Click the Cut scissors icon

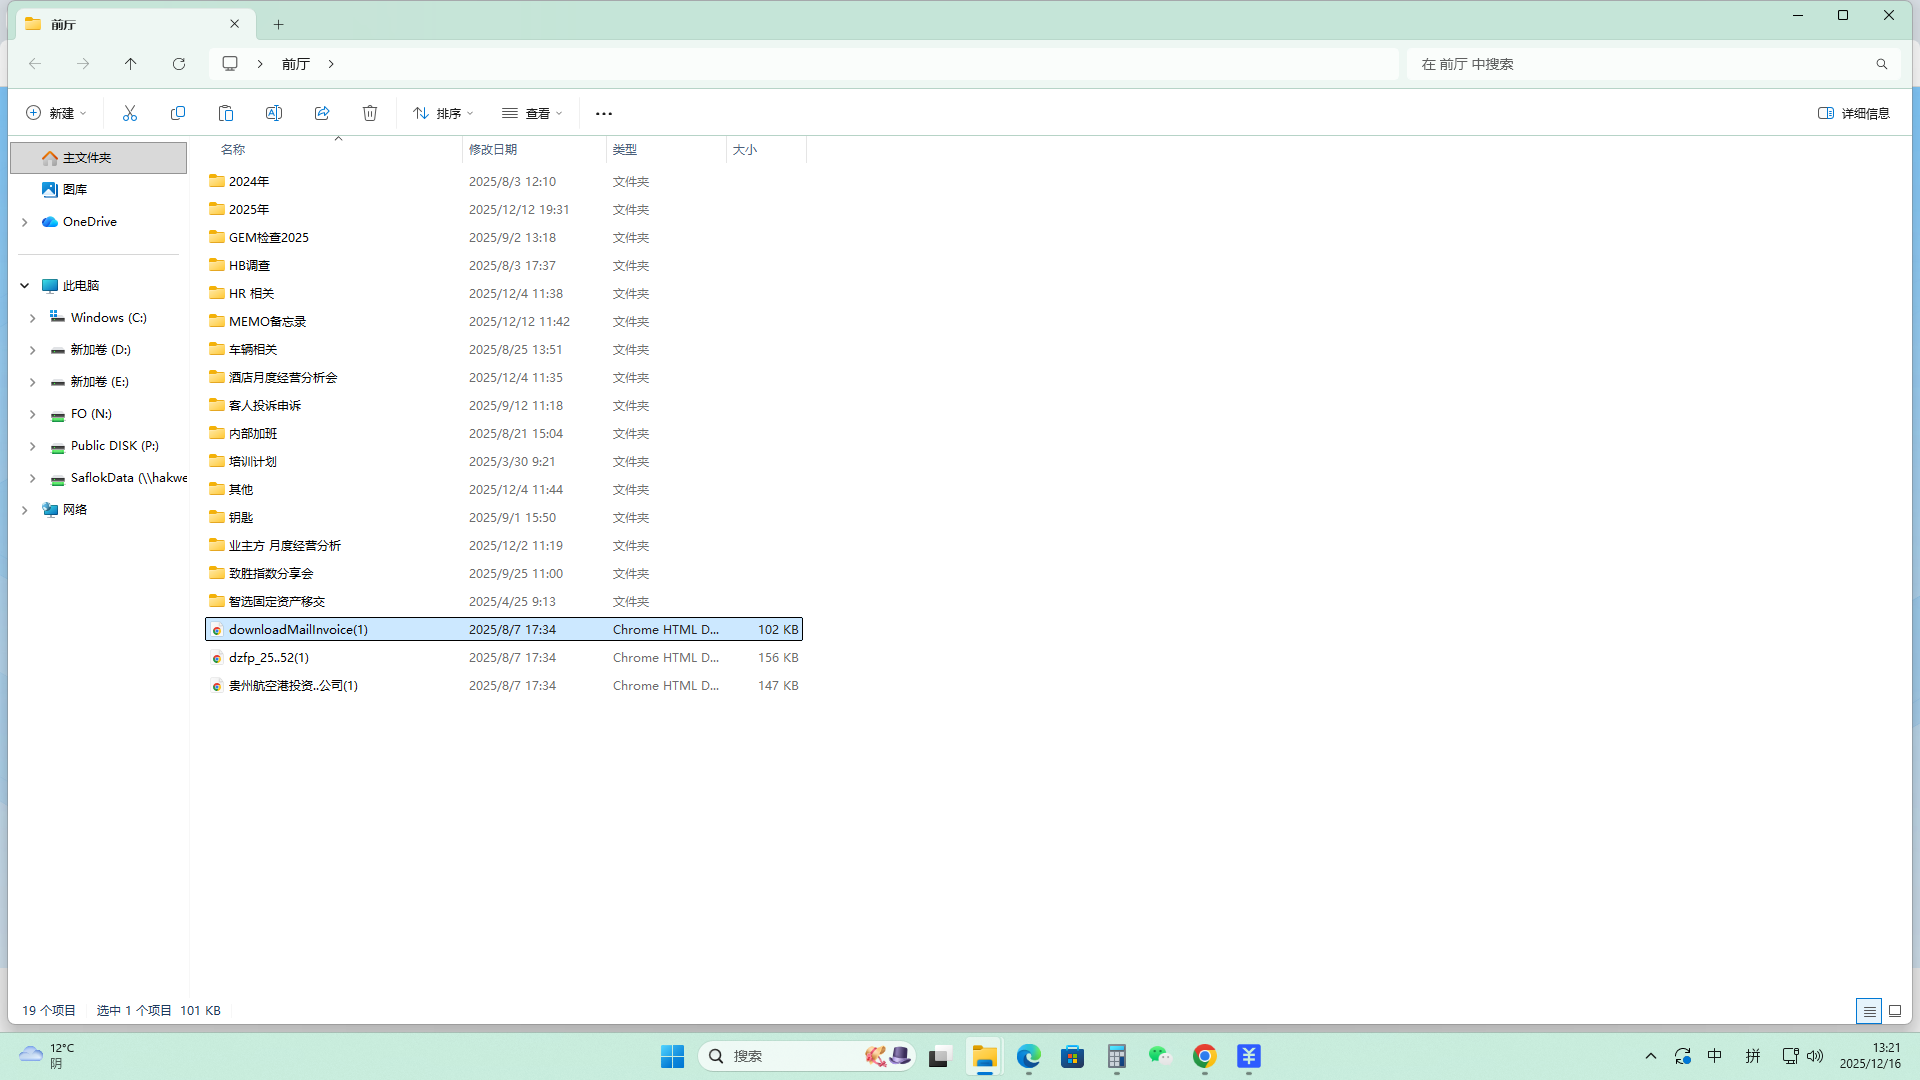(130, 113)
